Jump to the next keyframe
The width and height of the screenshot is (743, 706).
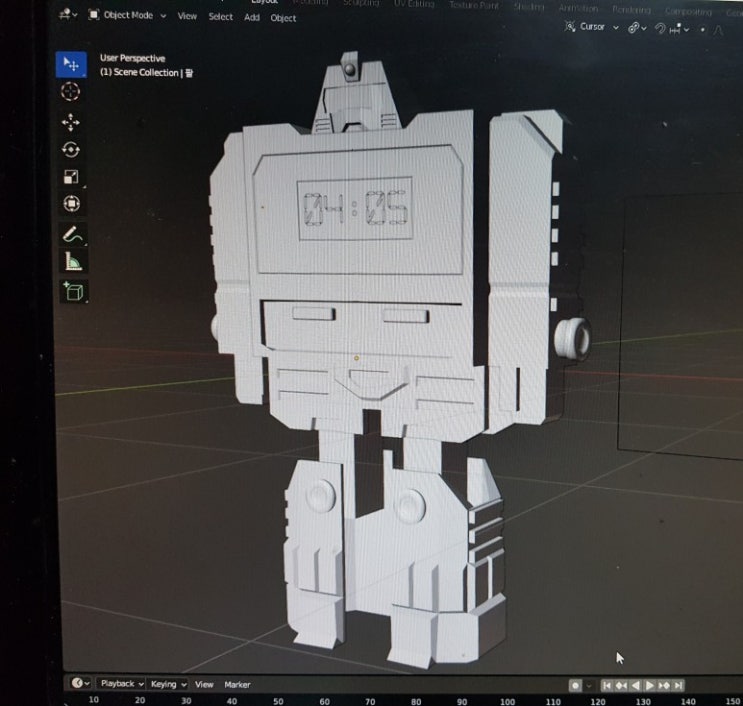664,685
